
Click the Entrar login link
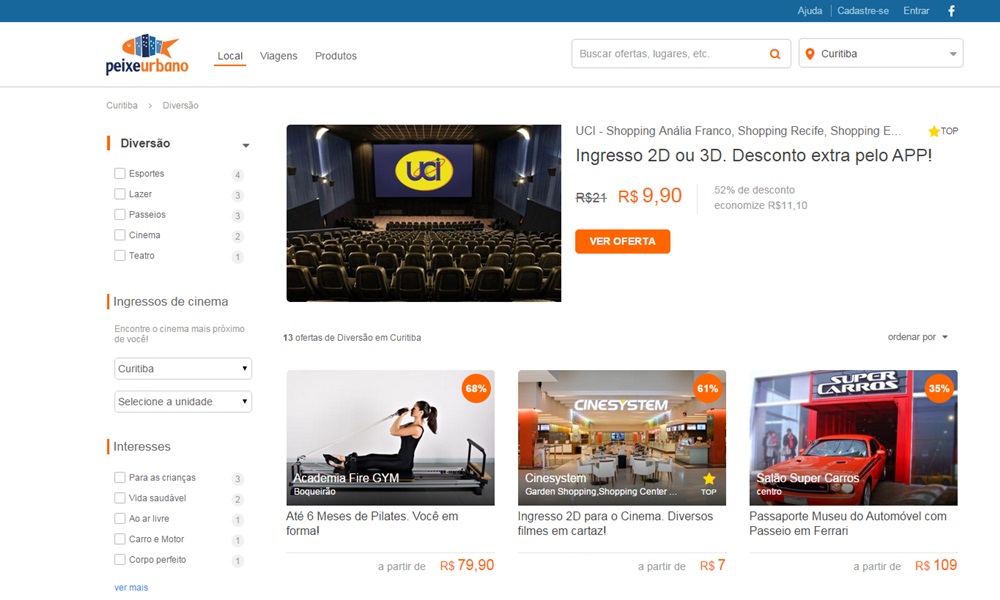click(916, 11)
